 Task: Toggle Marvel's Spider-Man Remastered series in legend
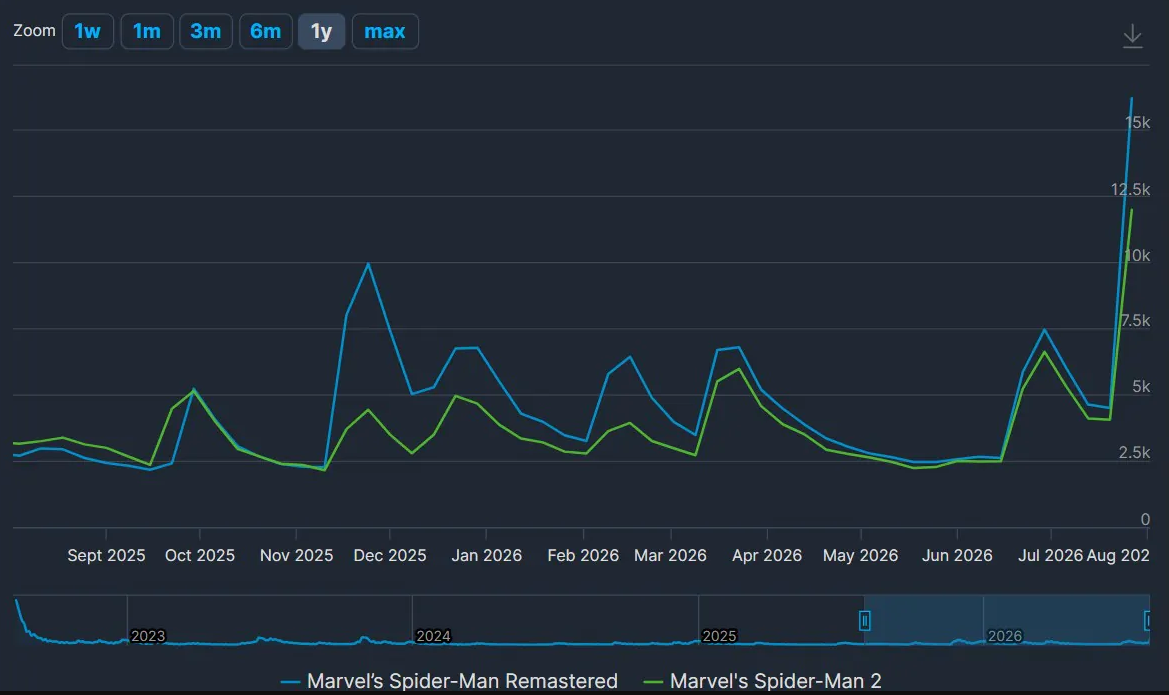(450, 681)
